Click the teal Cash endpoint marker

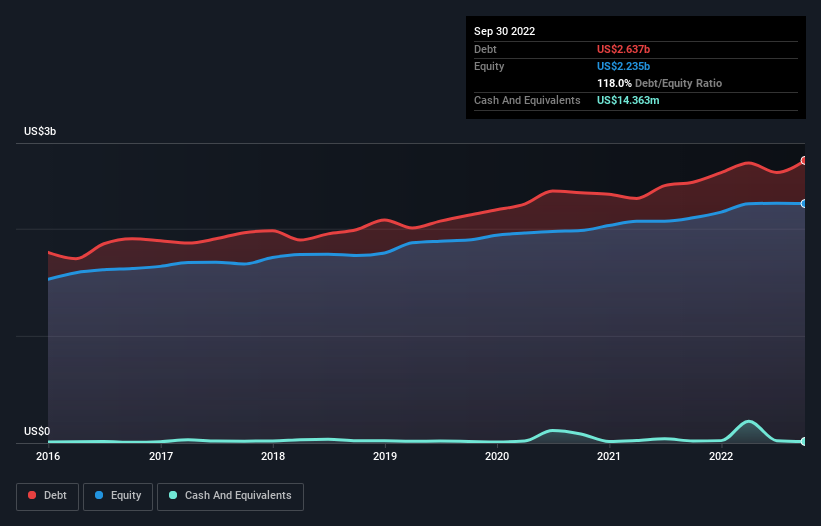(804, 441)
